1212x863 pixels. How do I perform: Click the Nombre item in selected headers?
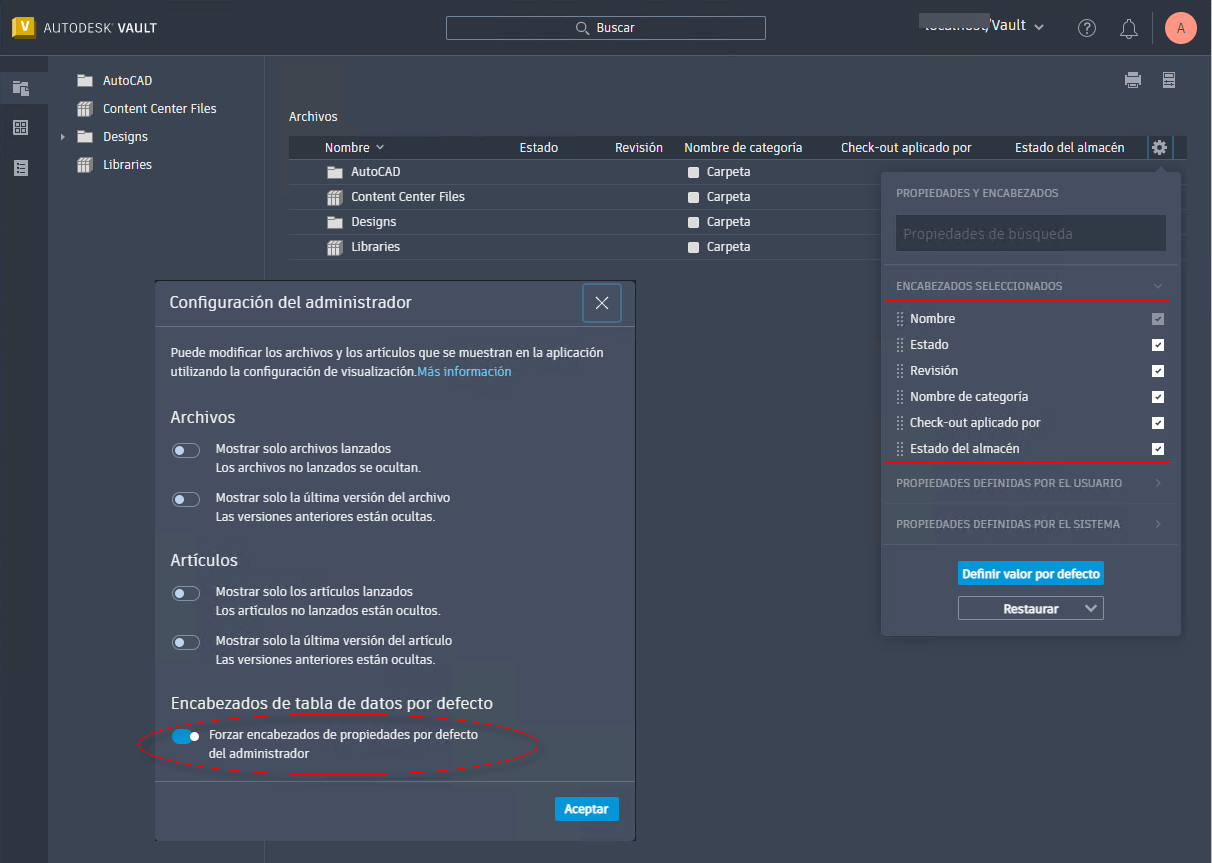[932, 319]
